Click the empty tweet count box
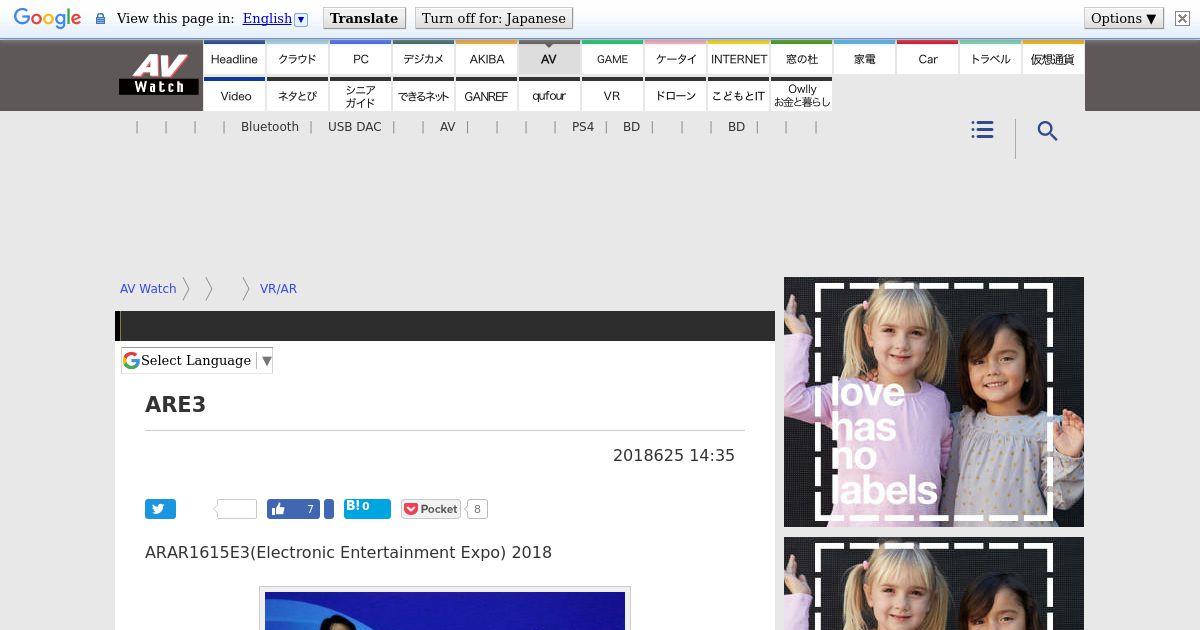The height and width of the screenshot is (630, 1200). [236, 509]
